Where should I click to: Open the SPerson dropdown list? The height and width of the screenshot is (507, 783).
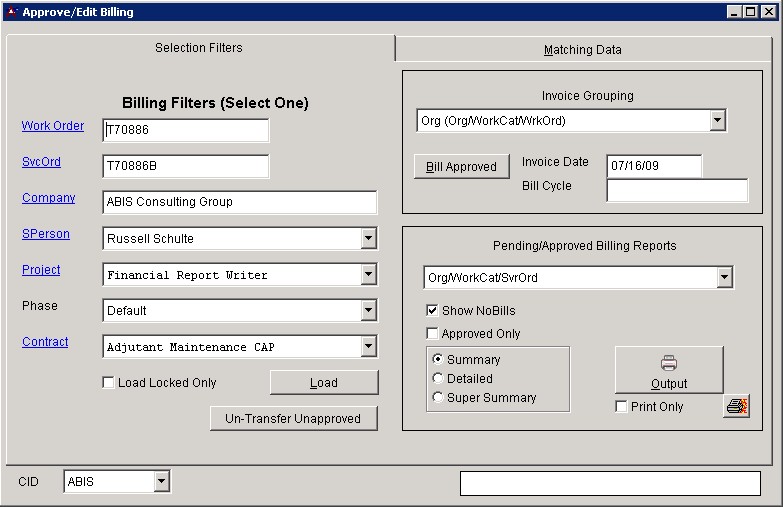[x=368, y=239]
